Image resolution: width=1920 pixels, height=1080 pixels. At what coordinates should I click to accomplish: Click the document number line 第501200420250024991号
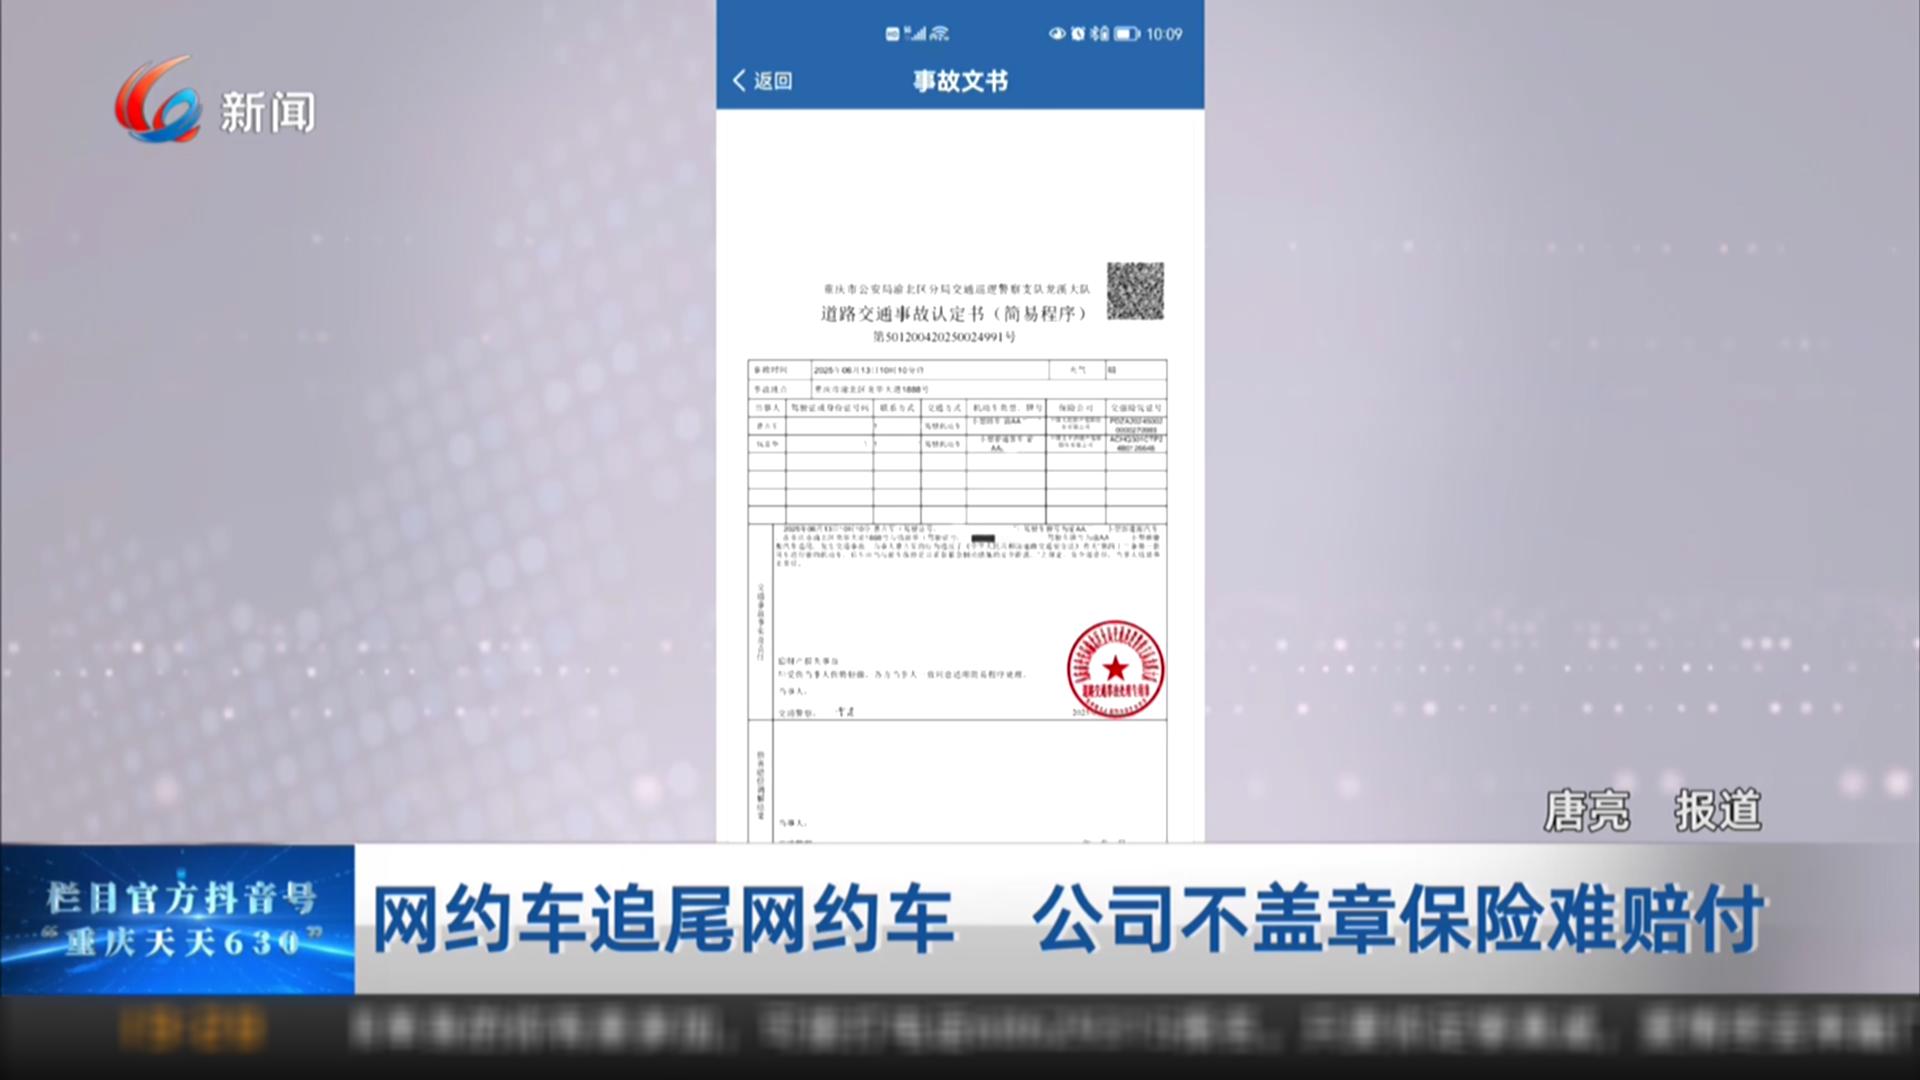[x=944, y=338]
